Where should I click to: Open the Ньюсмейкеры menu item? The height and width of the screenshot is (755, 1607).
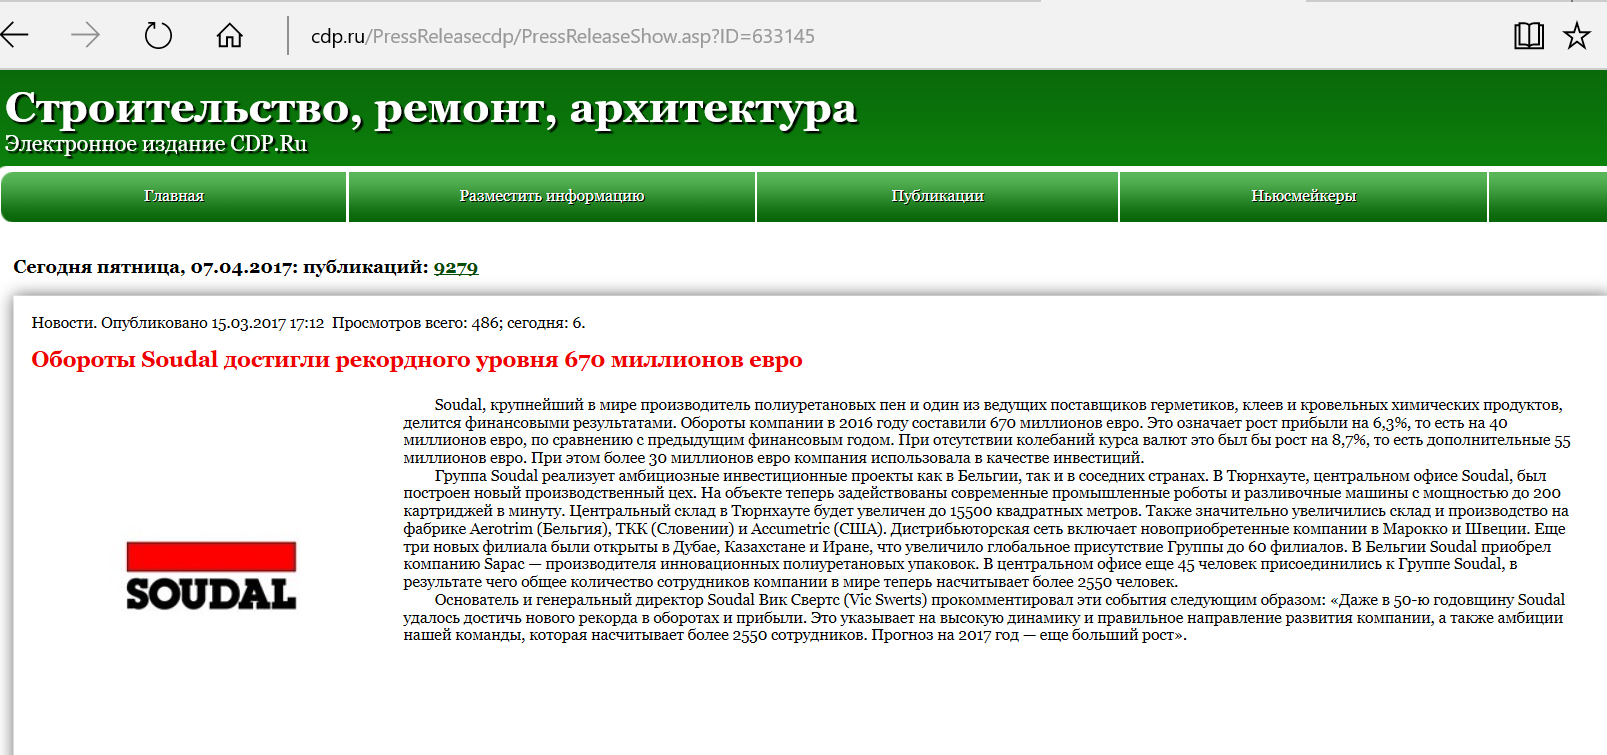(x=1304, y=196)
